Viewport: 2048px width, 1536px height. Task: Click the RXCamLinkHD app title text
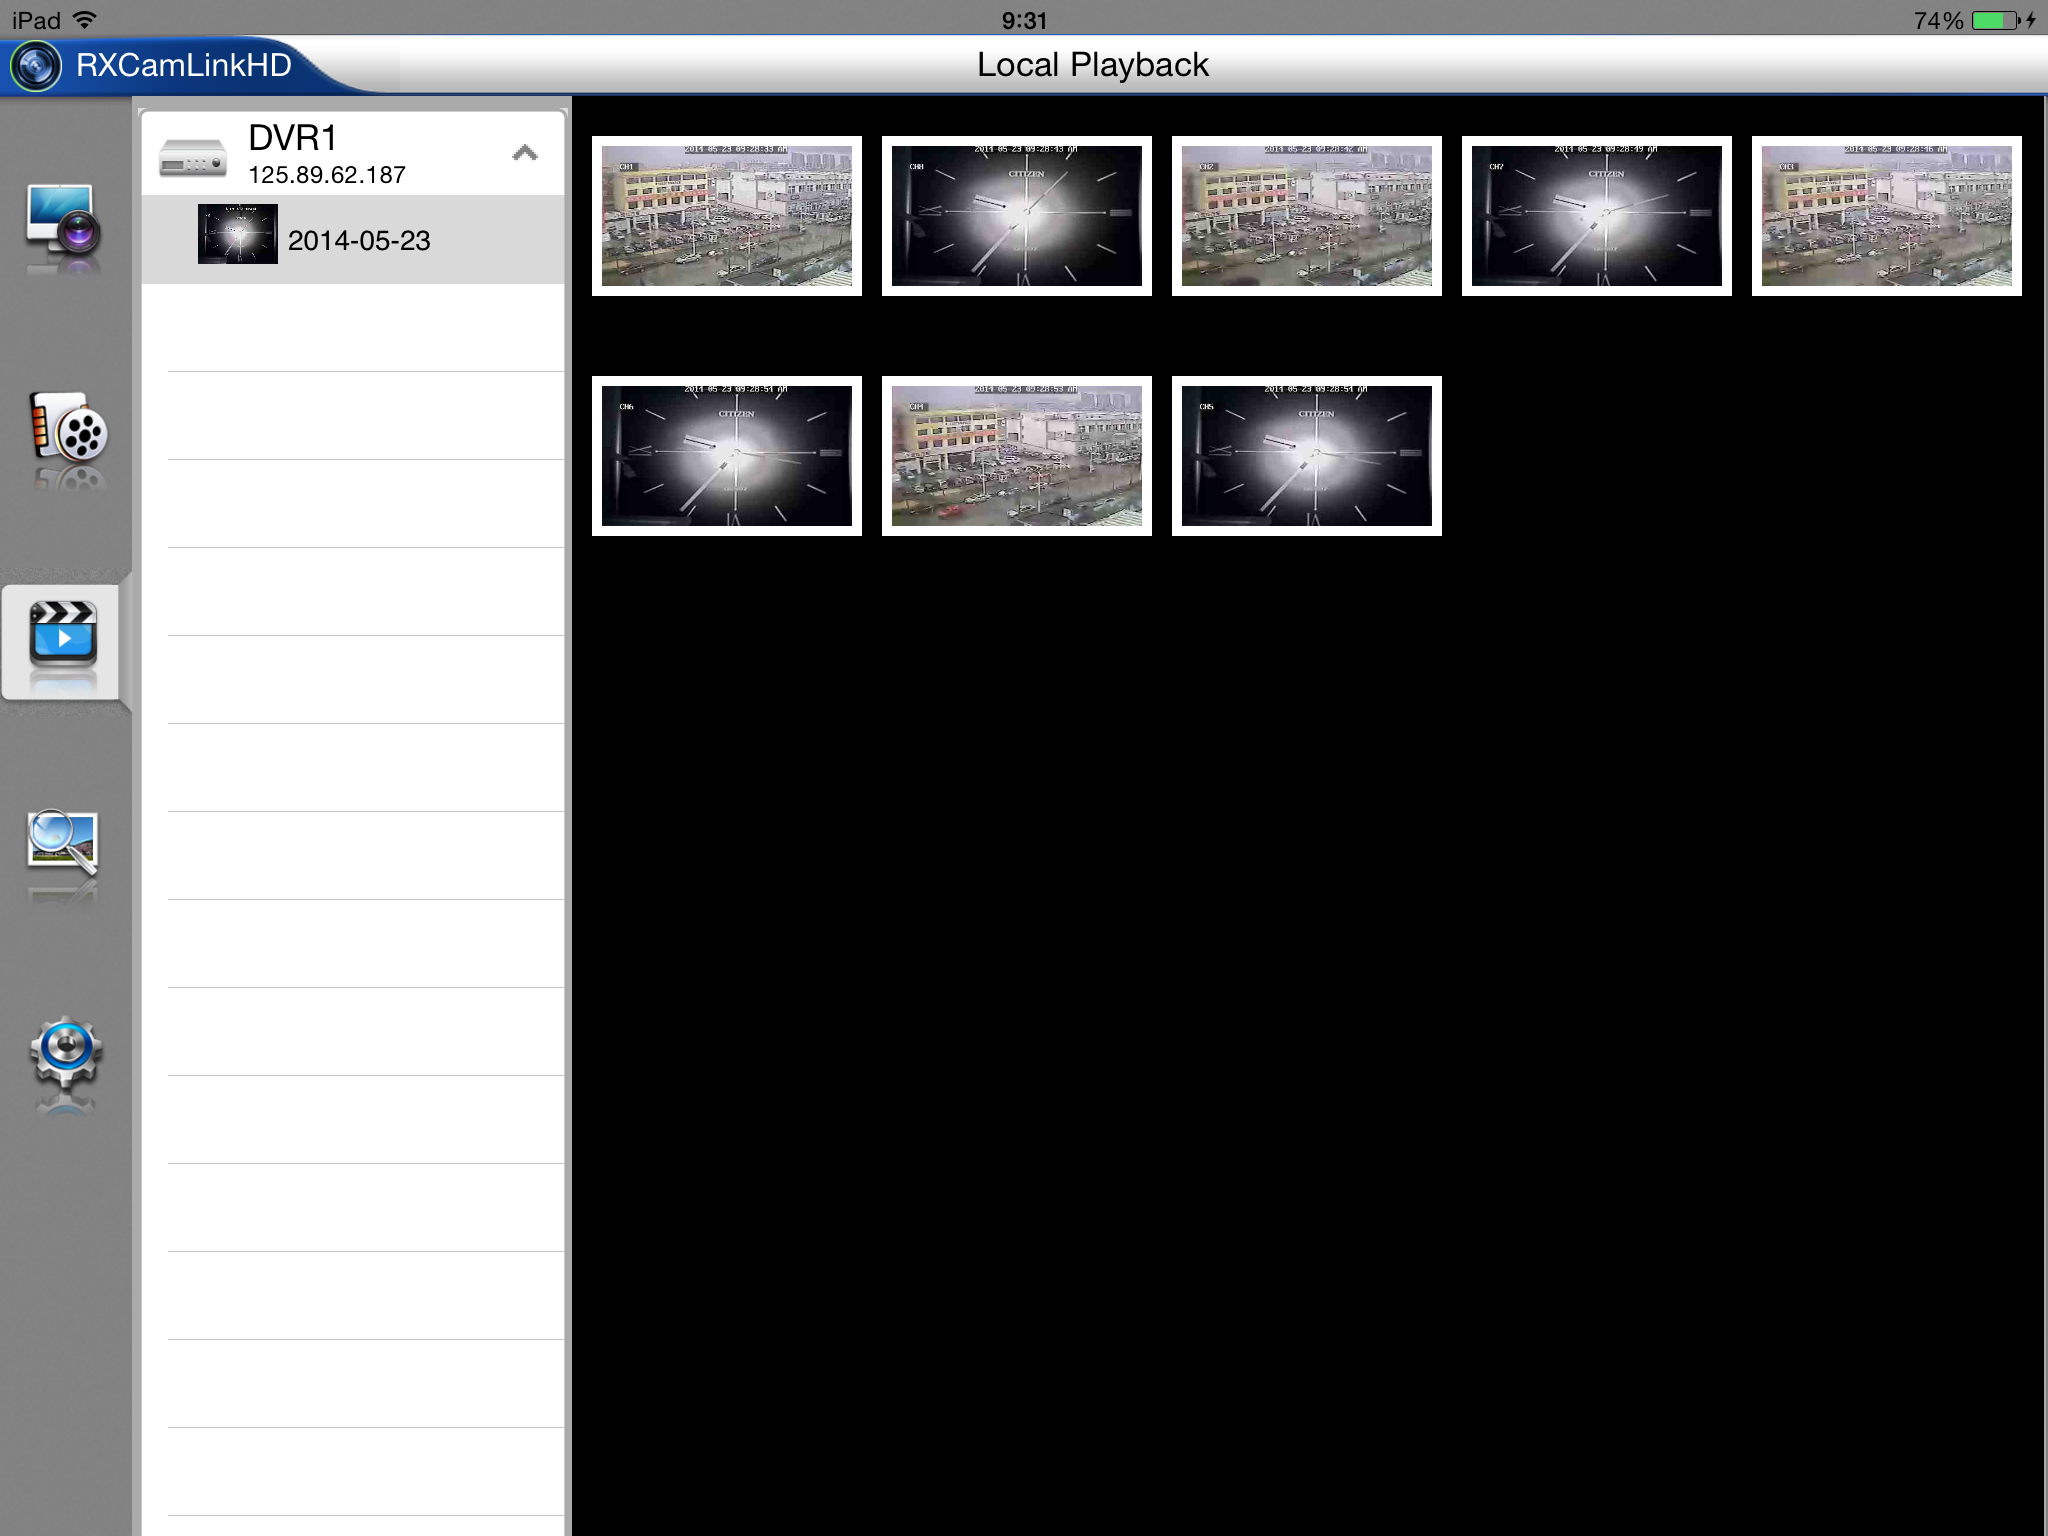[184, 66]
